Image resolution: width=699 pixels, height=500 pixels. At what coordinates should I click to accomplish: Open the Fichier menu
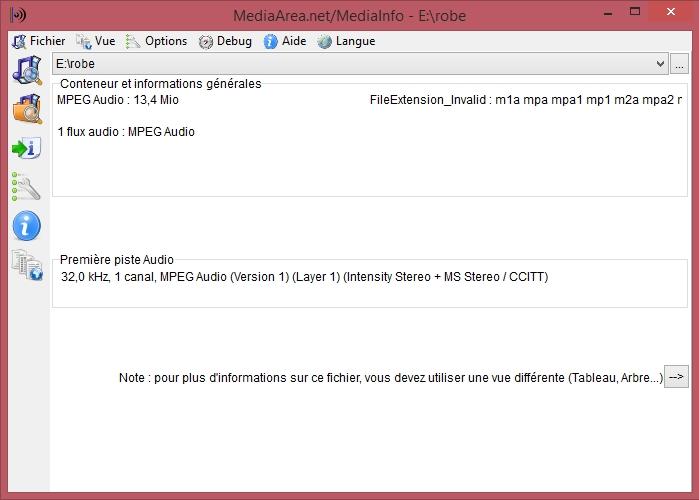point(39,41)
